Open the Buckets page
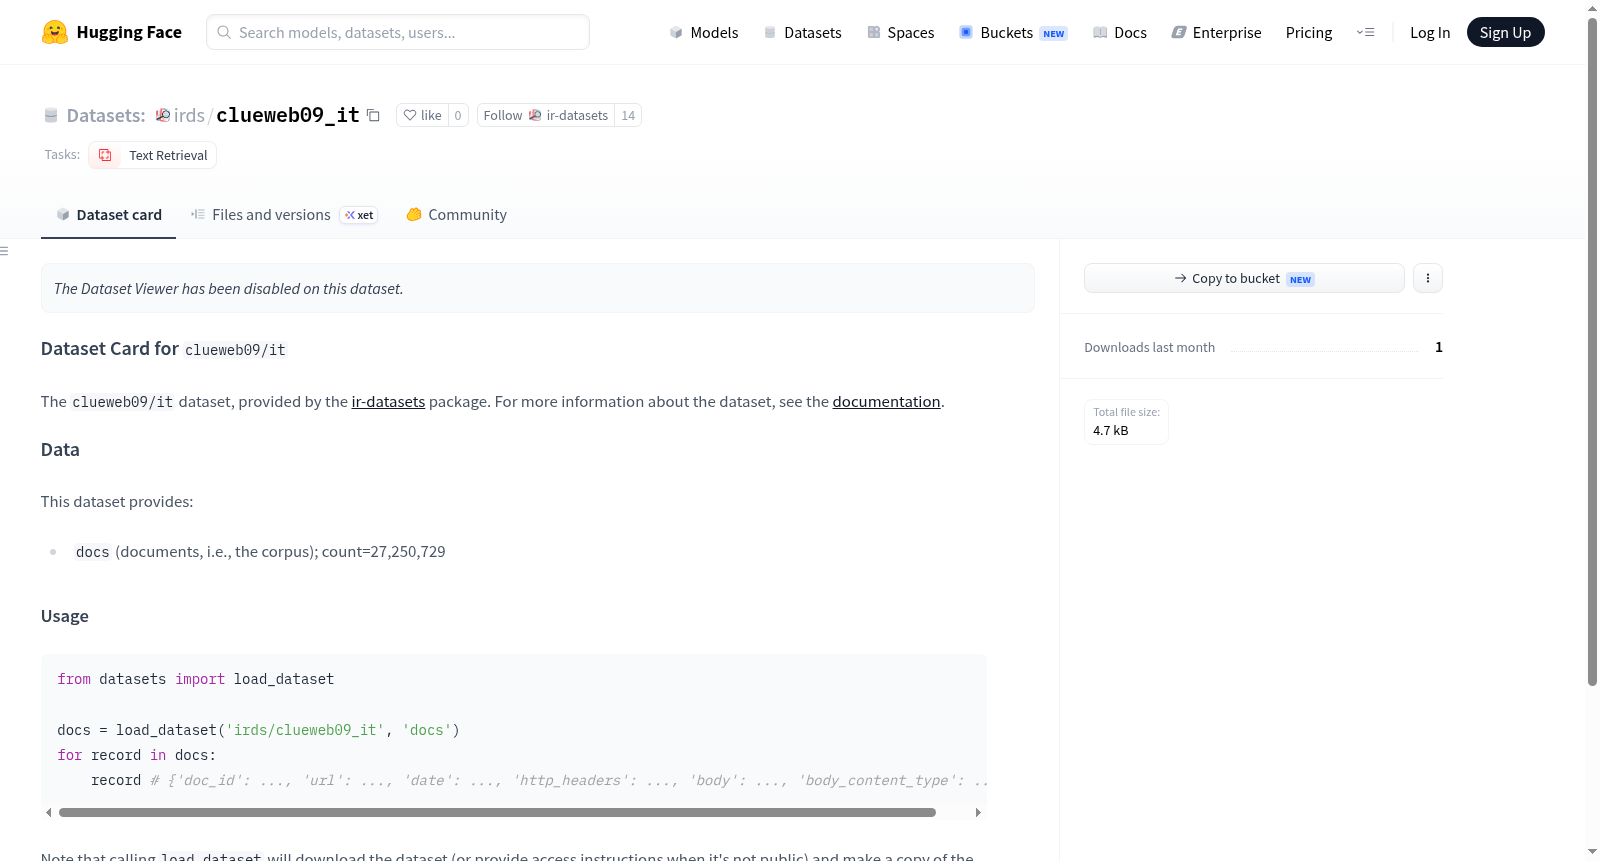This screenshot has width=1600, height=861. click(x=1013, y=32)
